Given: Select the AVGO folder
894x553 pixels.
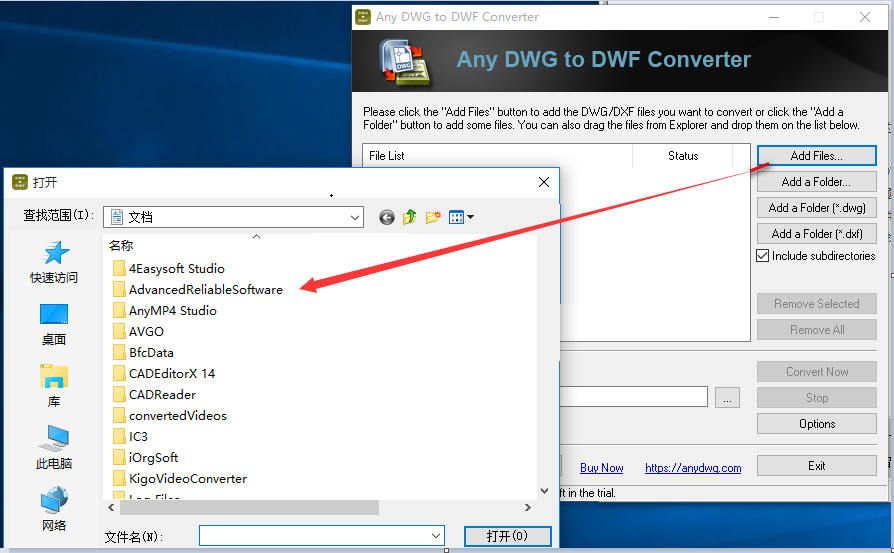Looking at the screenshot, I should (139, 332).
